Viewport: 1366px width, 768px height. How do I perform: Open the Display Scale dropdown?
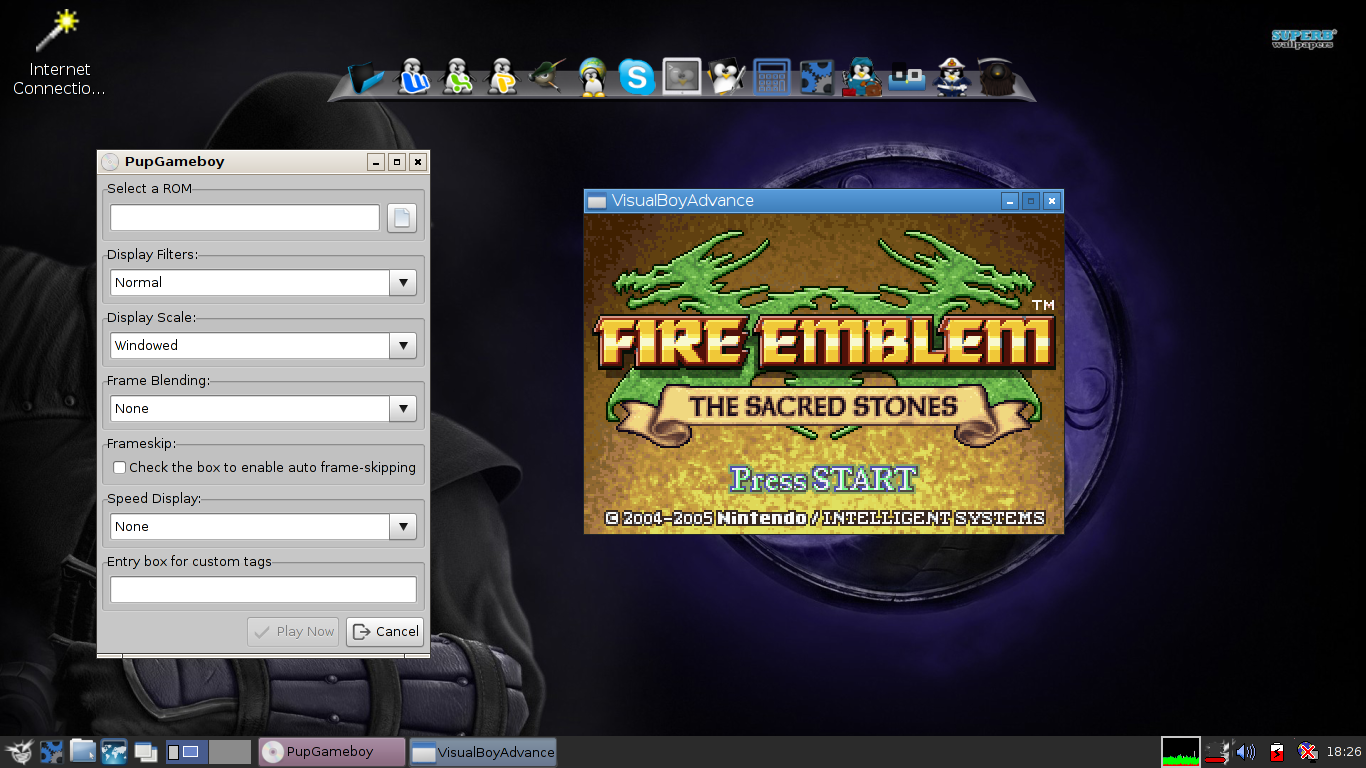click(x=402, y=345)
